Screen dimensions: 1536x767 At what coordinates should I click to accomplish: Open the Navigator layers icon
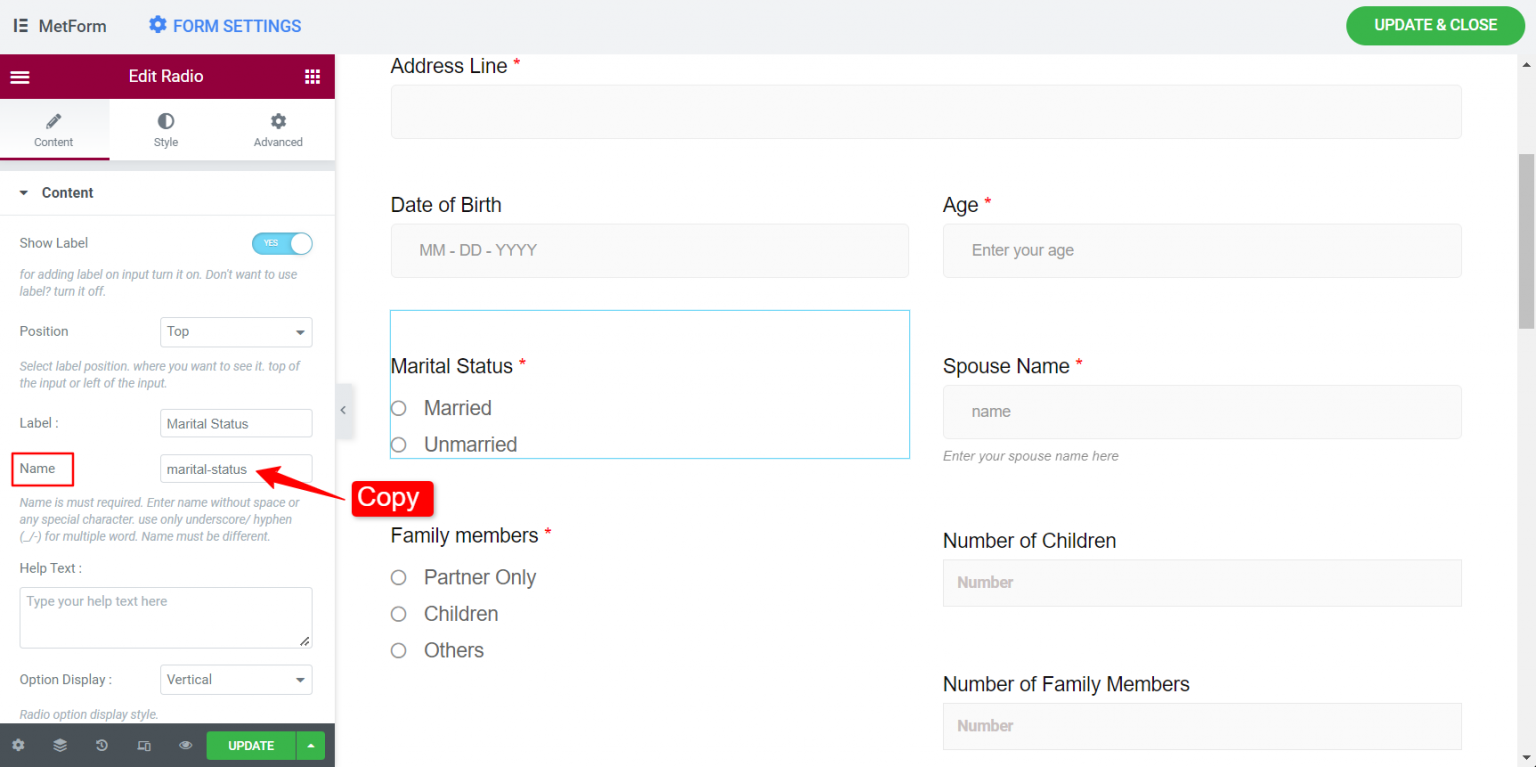(x=60, y=745)
